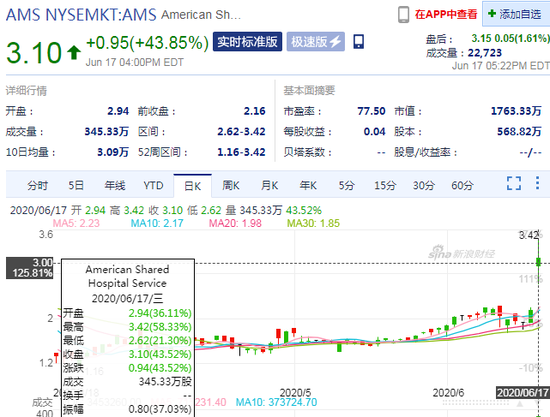Select the YTD chart tab

pyautogui.click(x=153, y=185)
